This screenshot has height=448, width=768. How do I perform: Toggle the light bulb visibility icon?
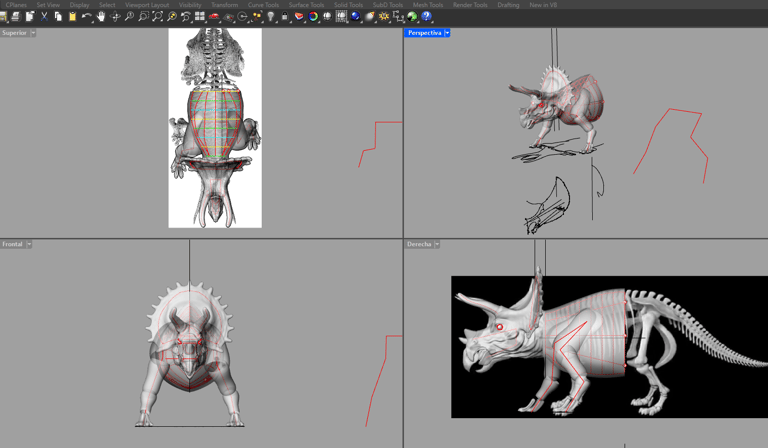pyautogui.click(x=271, y=17)
